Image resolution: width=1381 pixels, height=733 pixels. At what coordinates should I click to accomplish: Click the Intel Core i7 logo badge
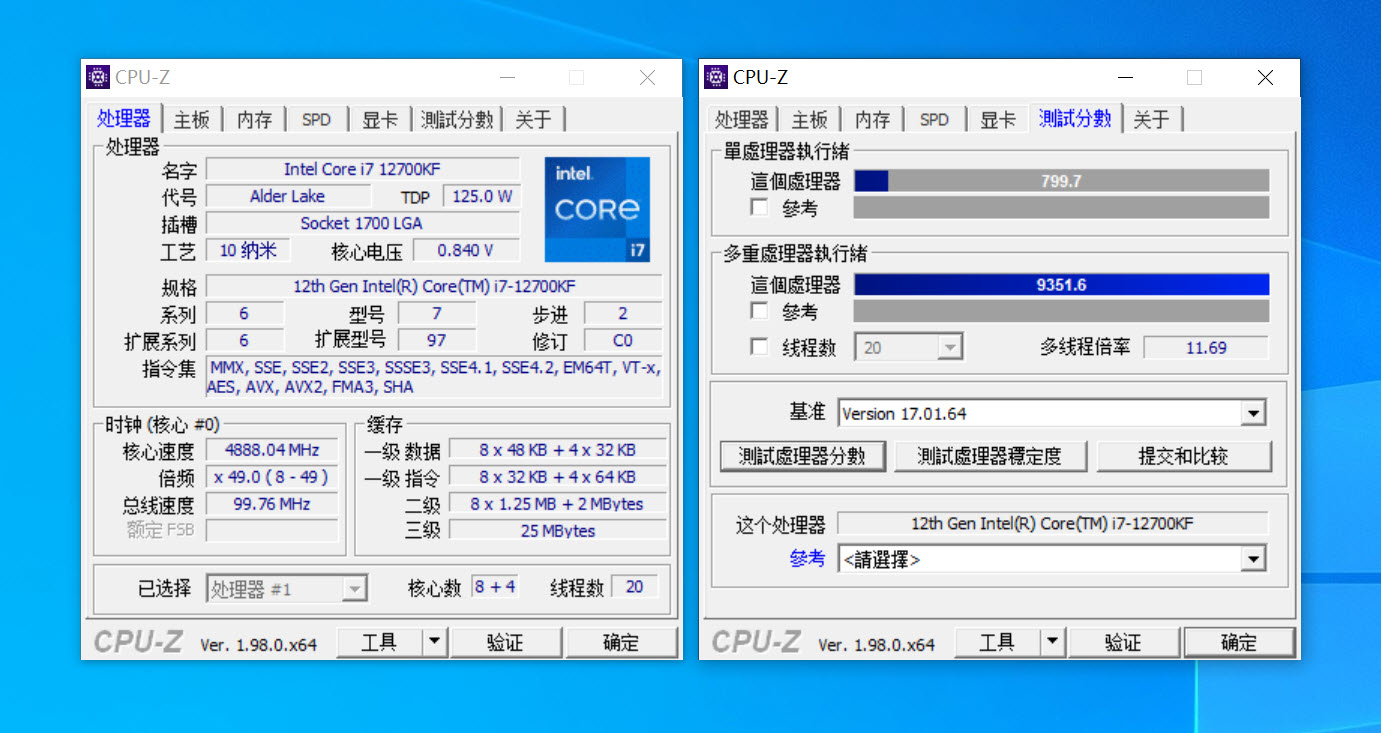pyautogui.click(x=597, y=209)
